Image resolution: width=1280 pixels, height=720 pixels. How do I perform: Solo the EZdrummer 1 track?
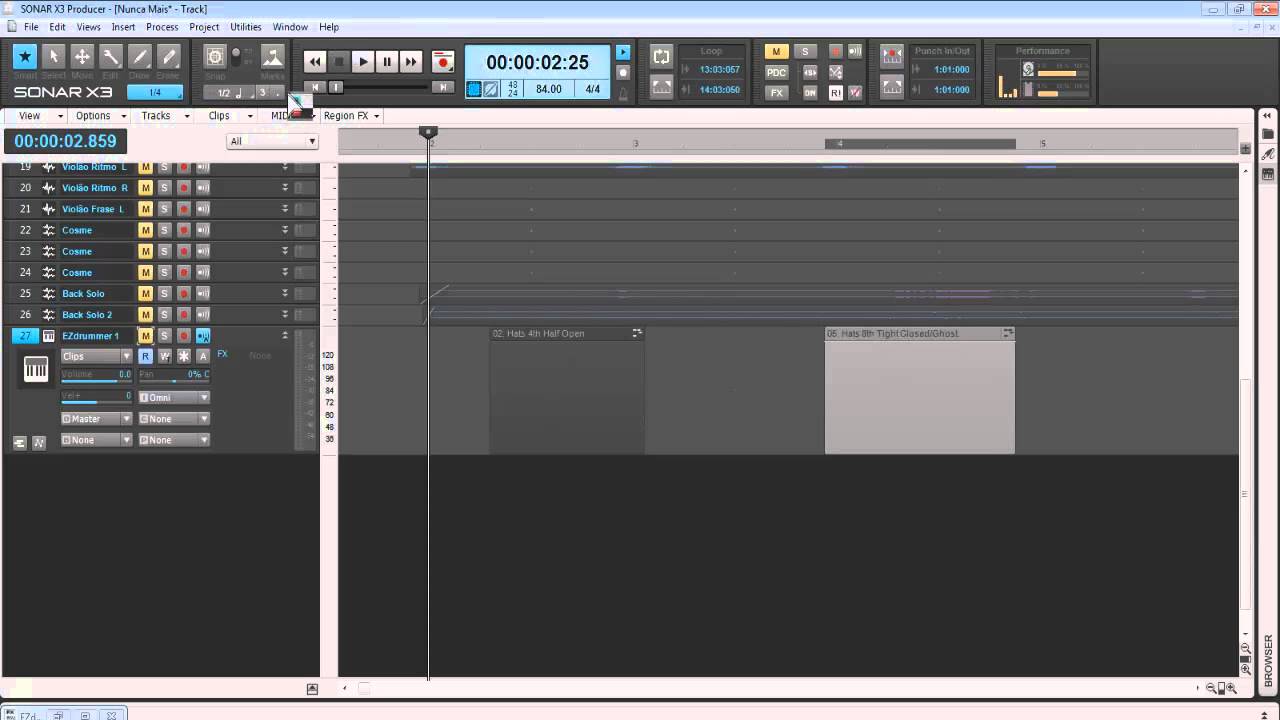pyautogui.click(x=164, y=336)
